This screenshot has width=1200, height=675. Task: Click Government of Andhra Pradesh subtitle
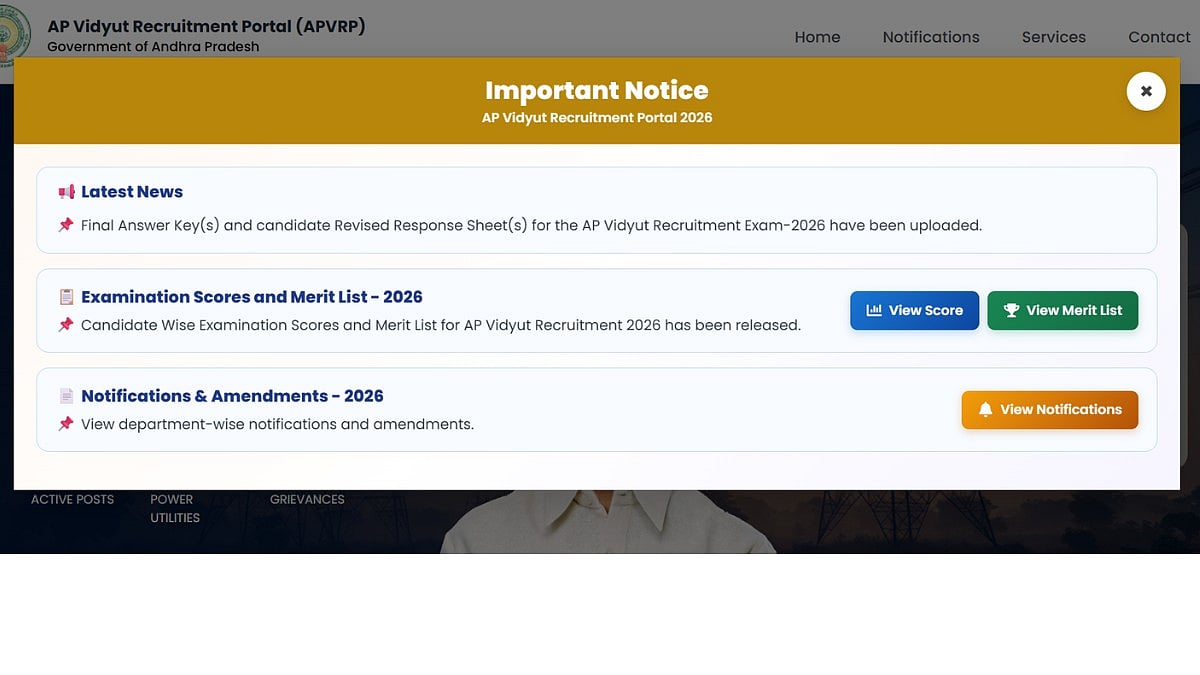coord(153,47)
